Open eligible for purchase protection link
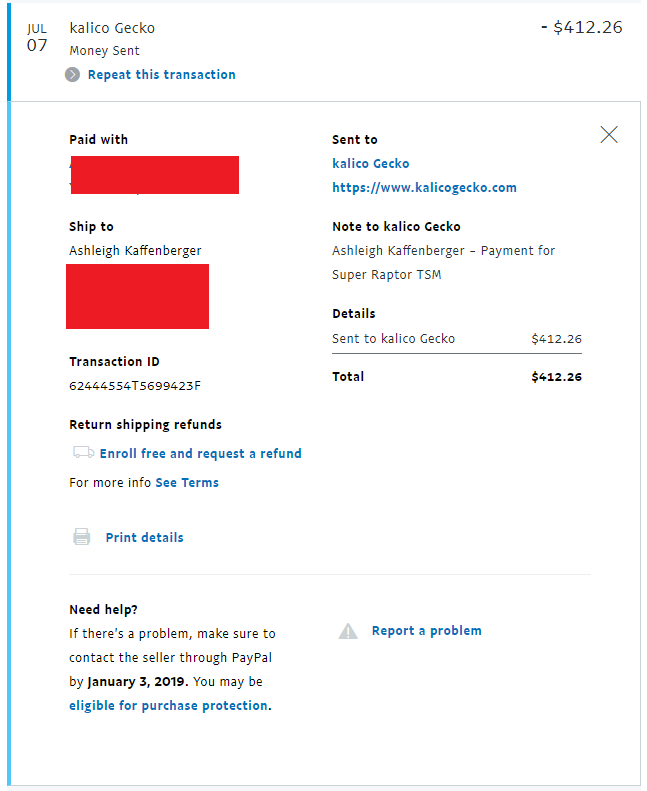 [x=168, y=705]
